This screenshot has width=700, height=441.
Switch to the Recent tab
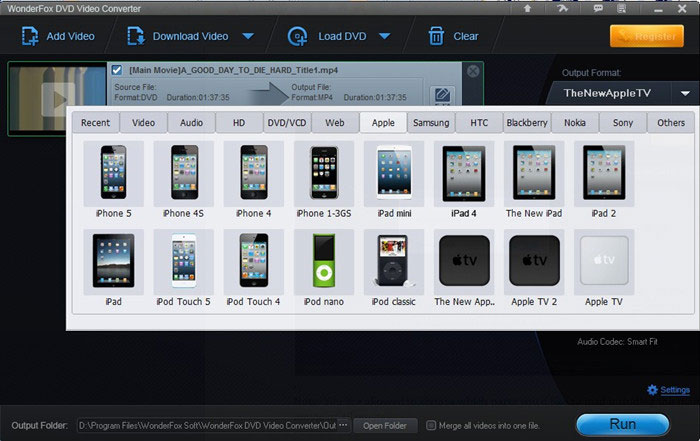96,123
